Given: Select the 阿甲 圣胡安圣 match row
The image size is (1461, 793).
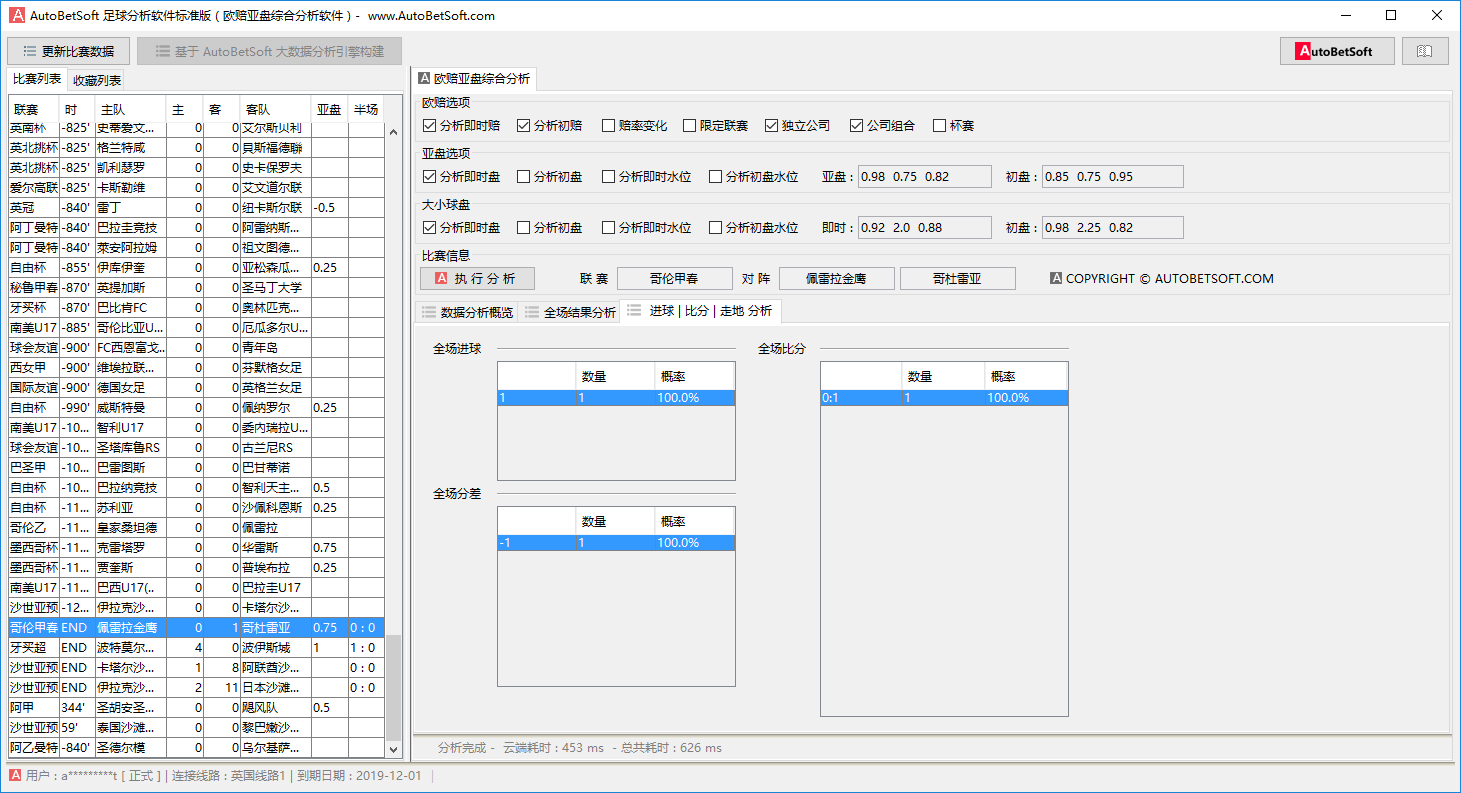Looking at the screenshot, I should 196,707.
